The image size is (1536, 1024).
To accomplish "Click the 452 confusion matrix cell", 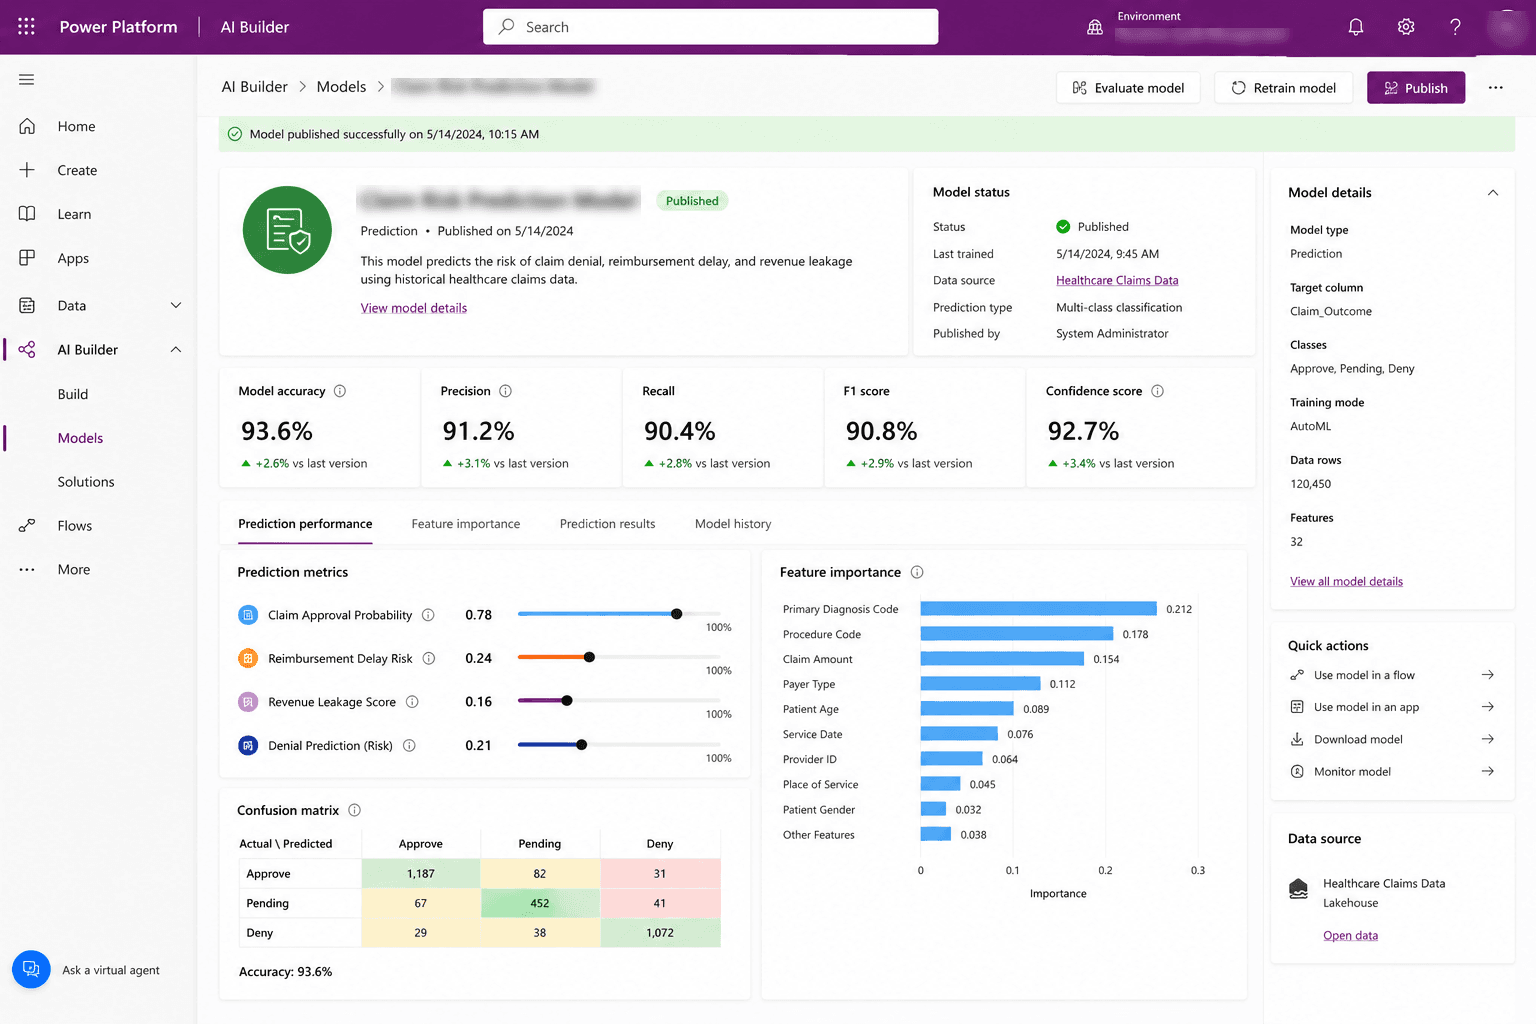I will [540, 903].
